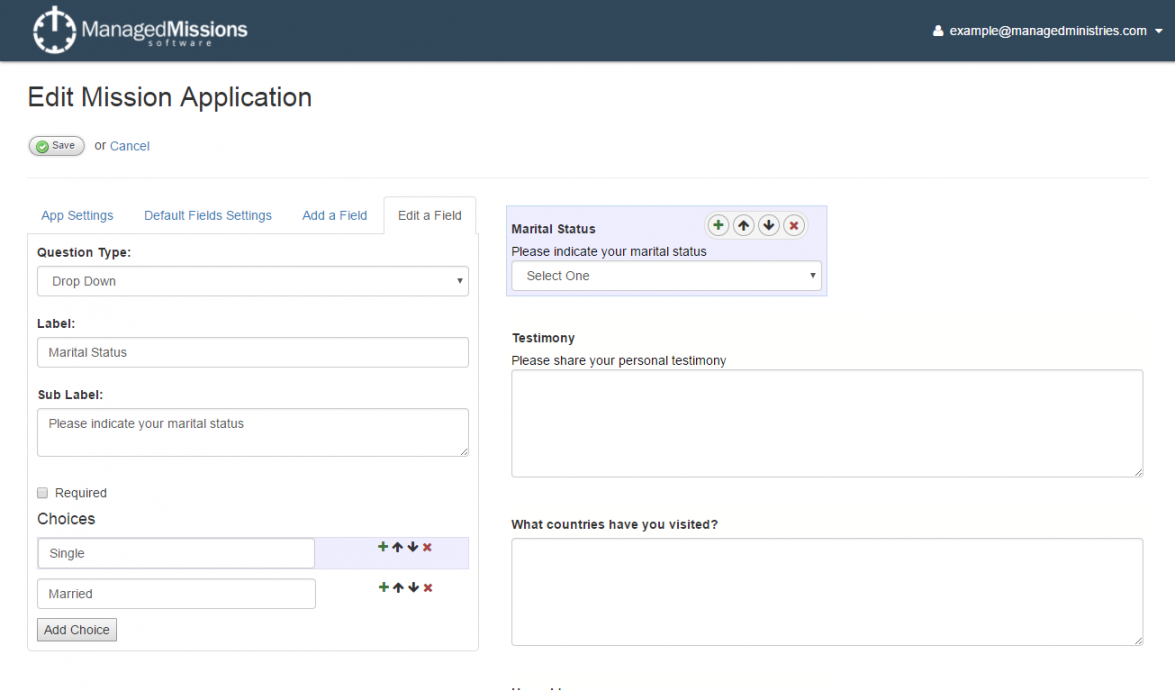Delete the Married choice
This screenshot has height=691, width=1175.
(x=428, y=588)
